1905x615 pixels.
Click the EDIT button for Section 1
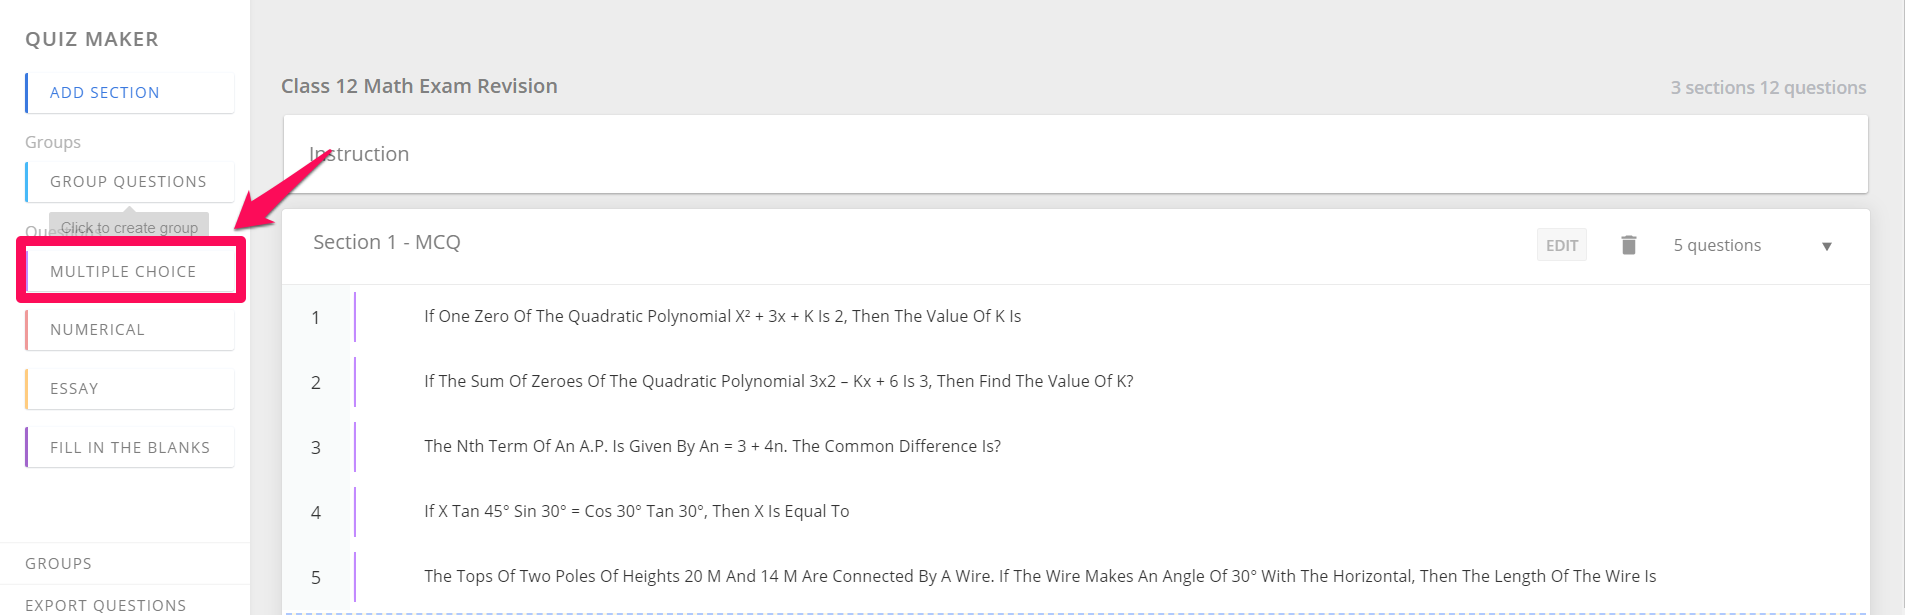click(x=1562, y=245)
